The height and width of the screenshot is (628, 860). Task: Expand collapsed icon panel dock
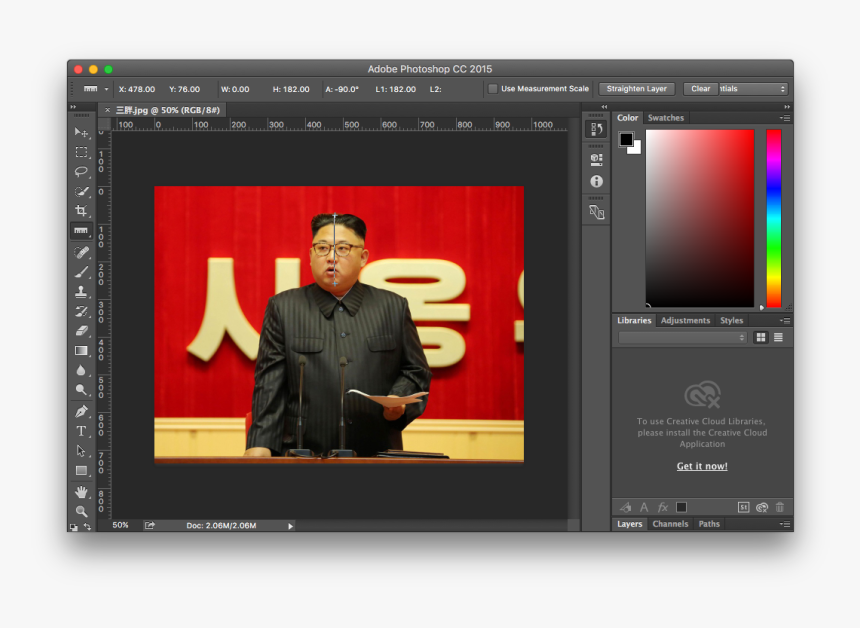click(604, 107)
